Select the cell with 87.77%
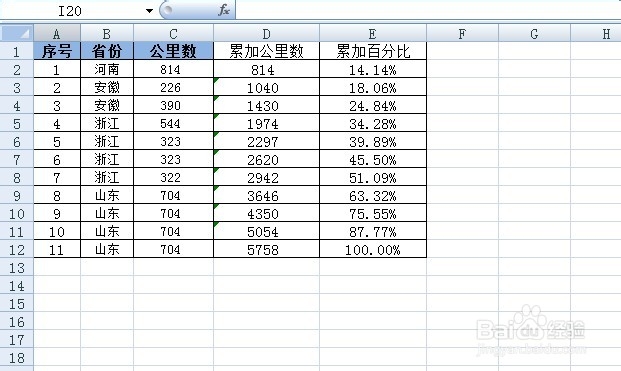 pyautogui.click(x=373, y=232)
